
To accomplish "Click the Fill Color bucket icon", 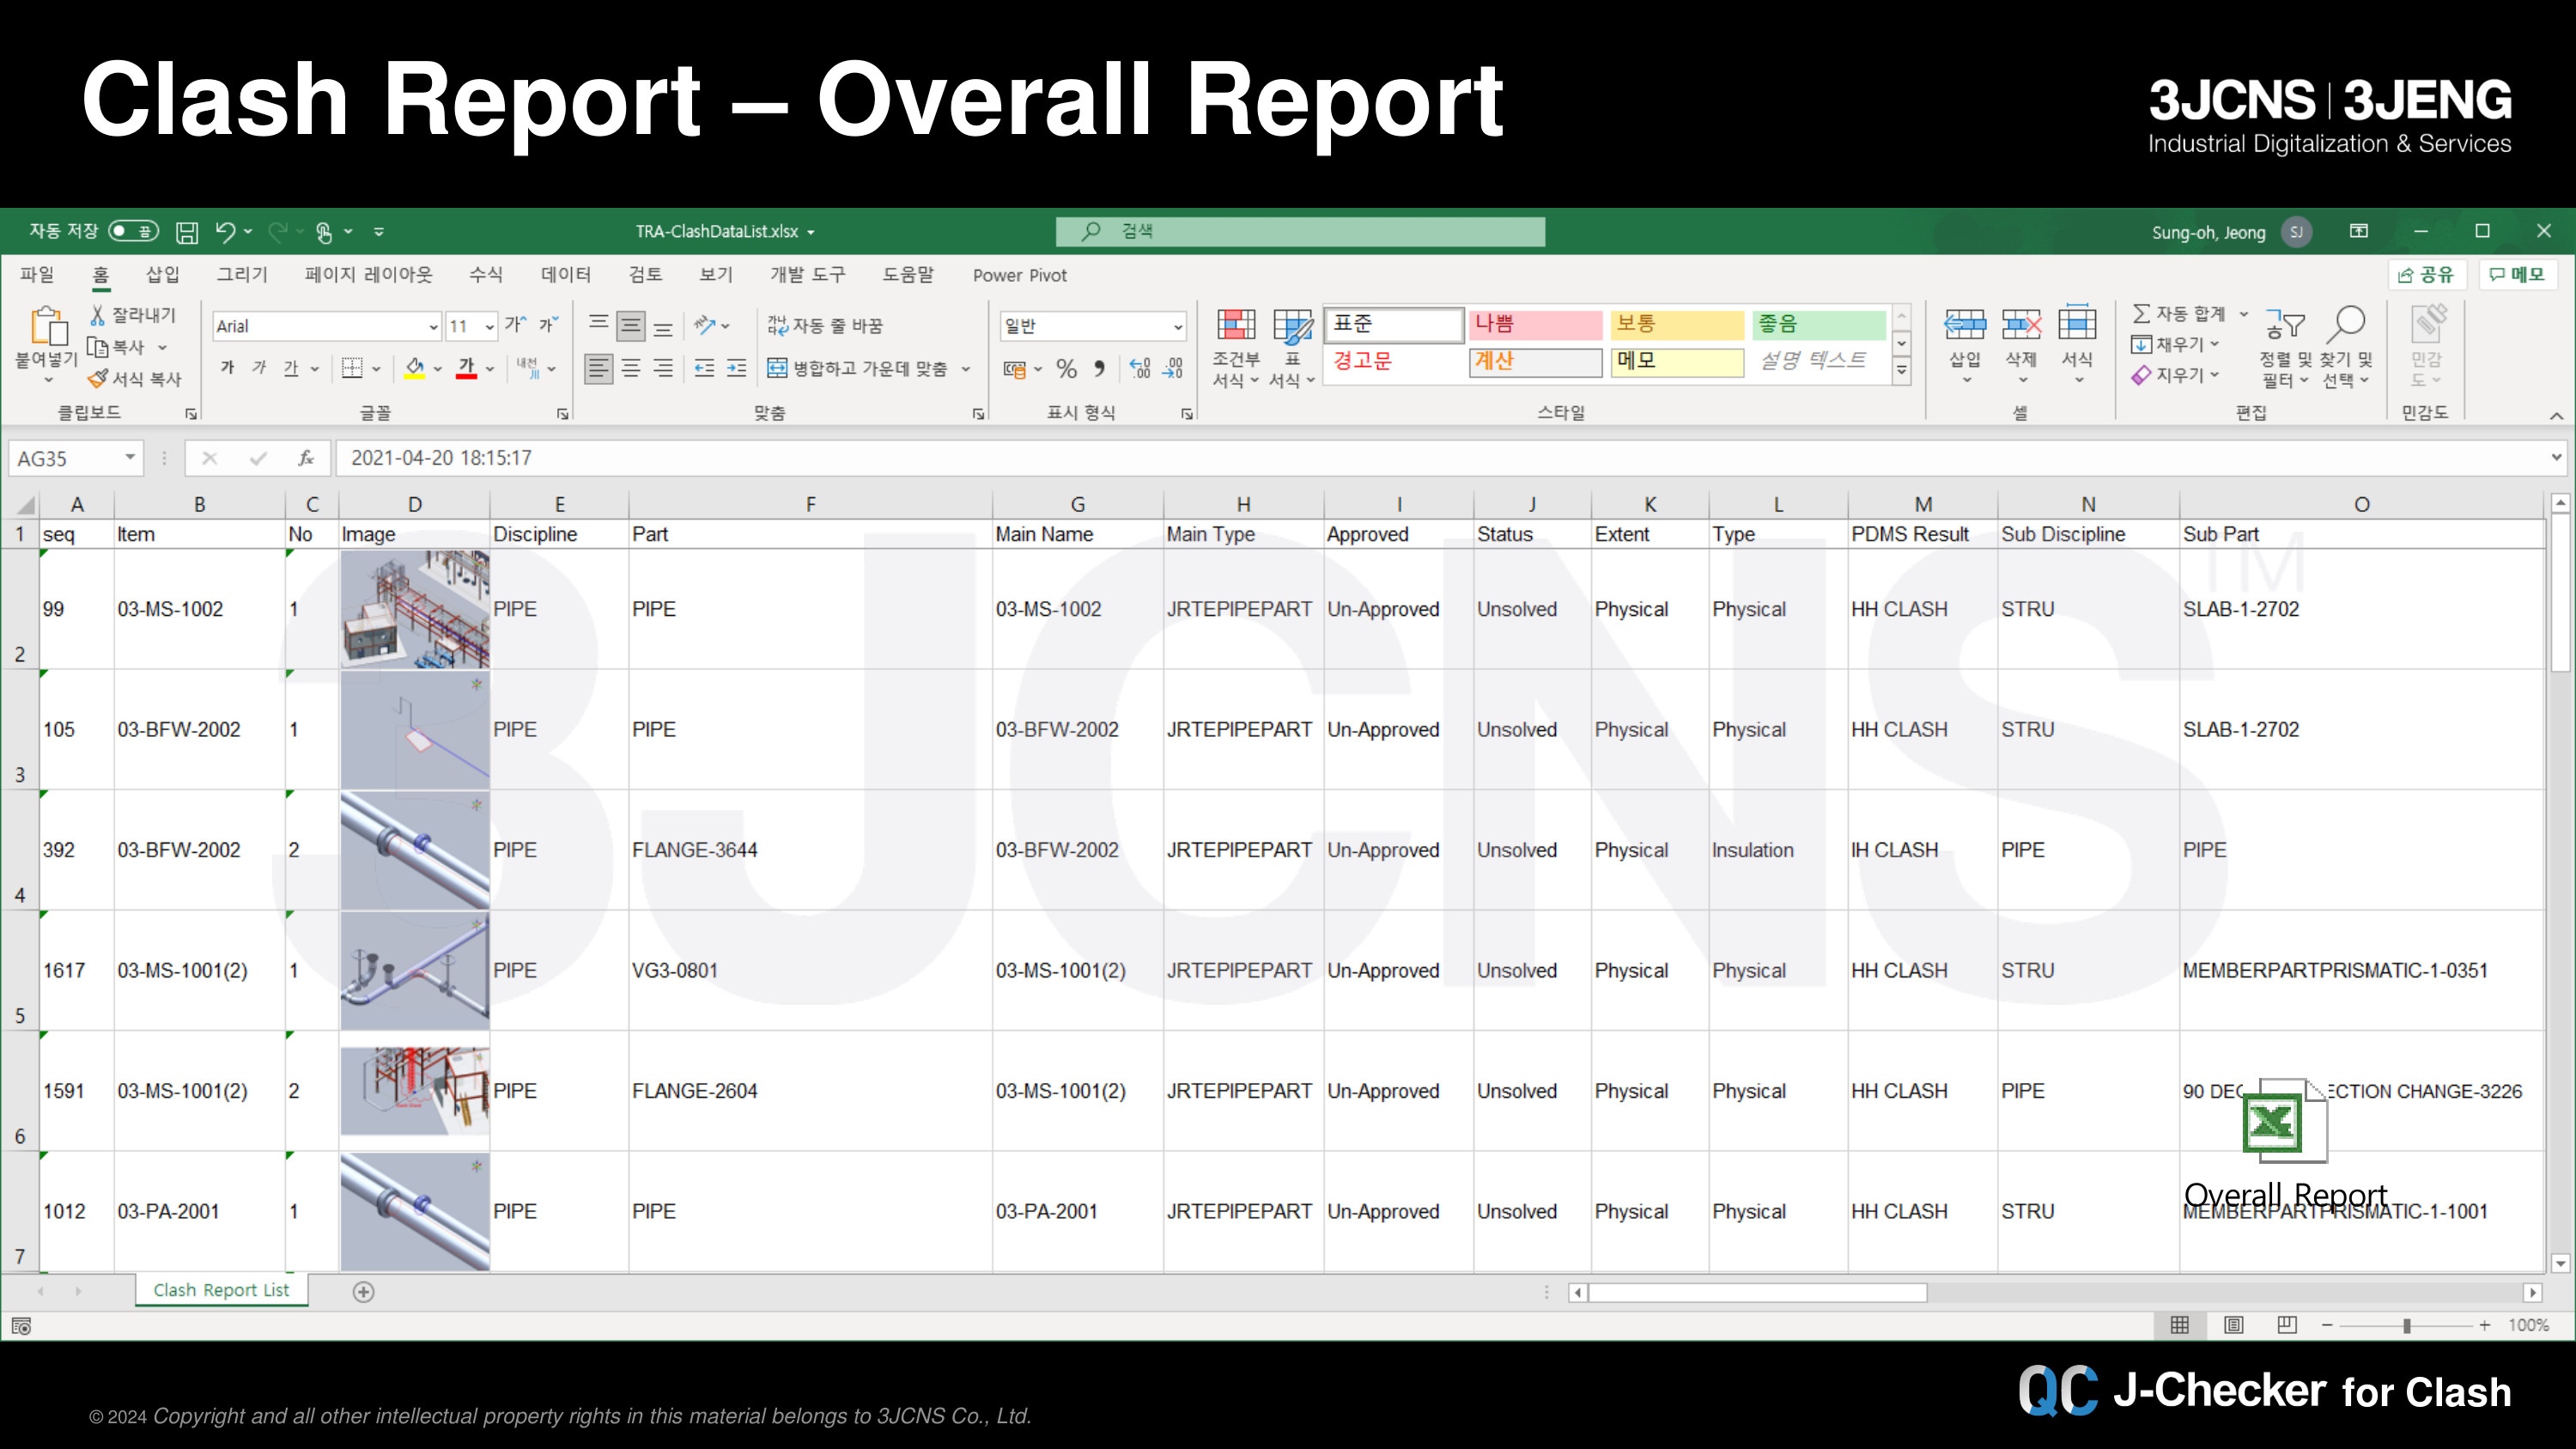I will 415,368.
